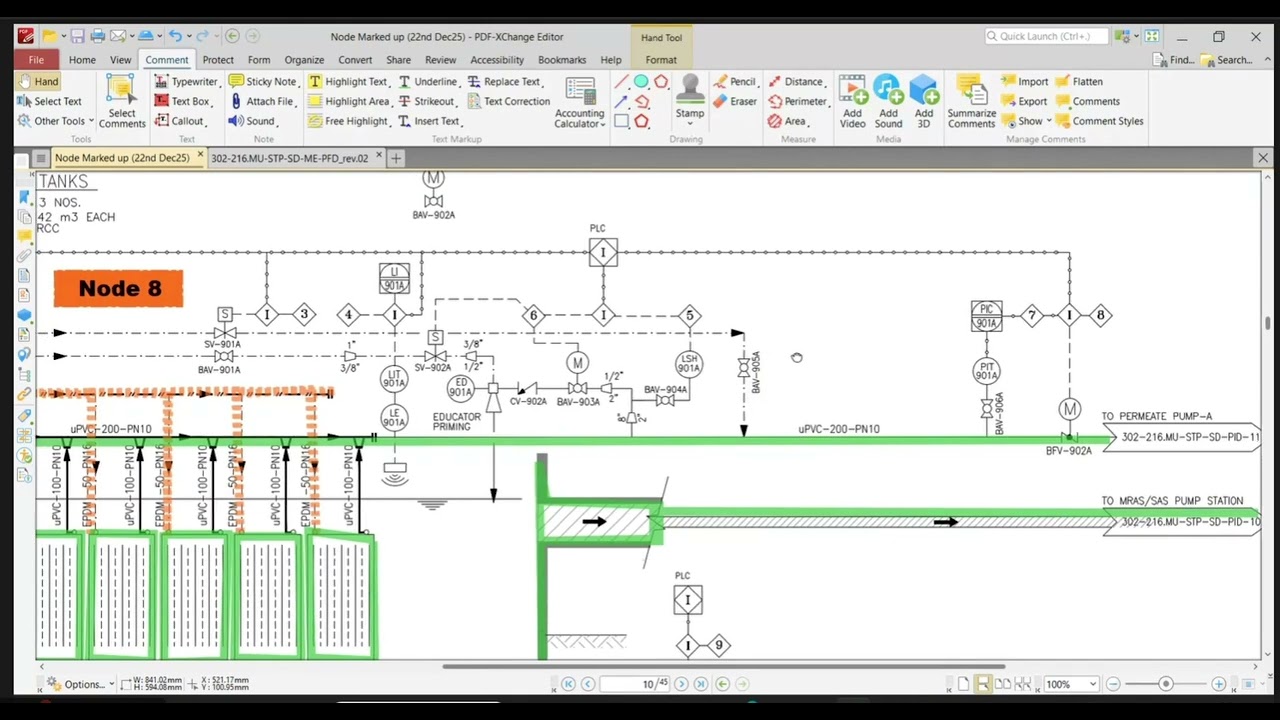Click the Print icon in quick toolbar
The width and height of the screenshot is (1280, 720).
click(97, 36)
